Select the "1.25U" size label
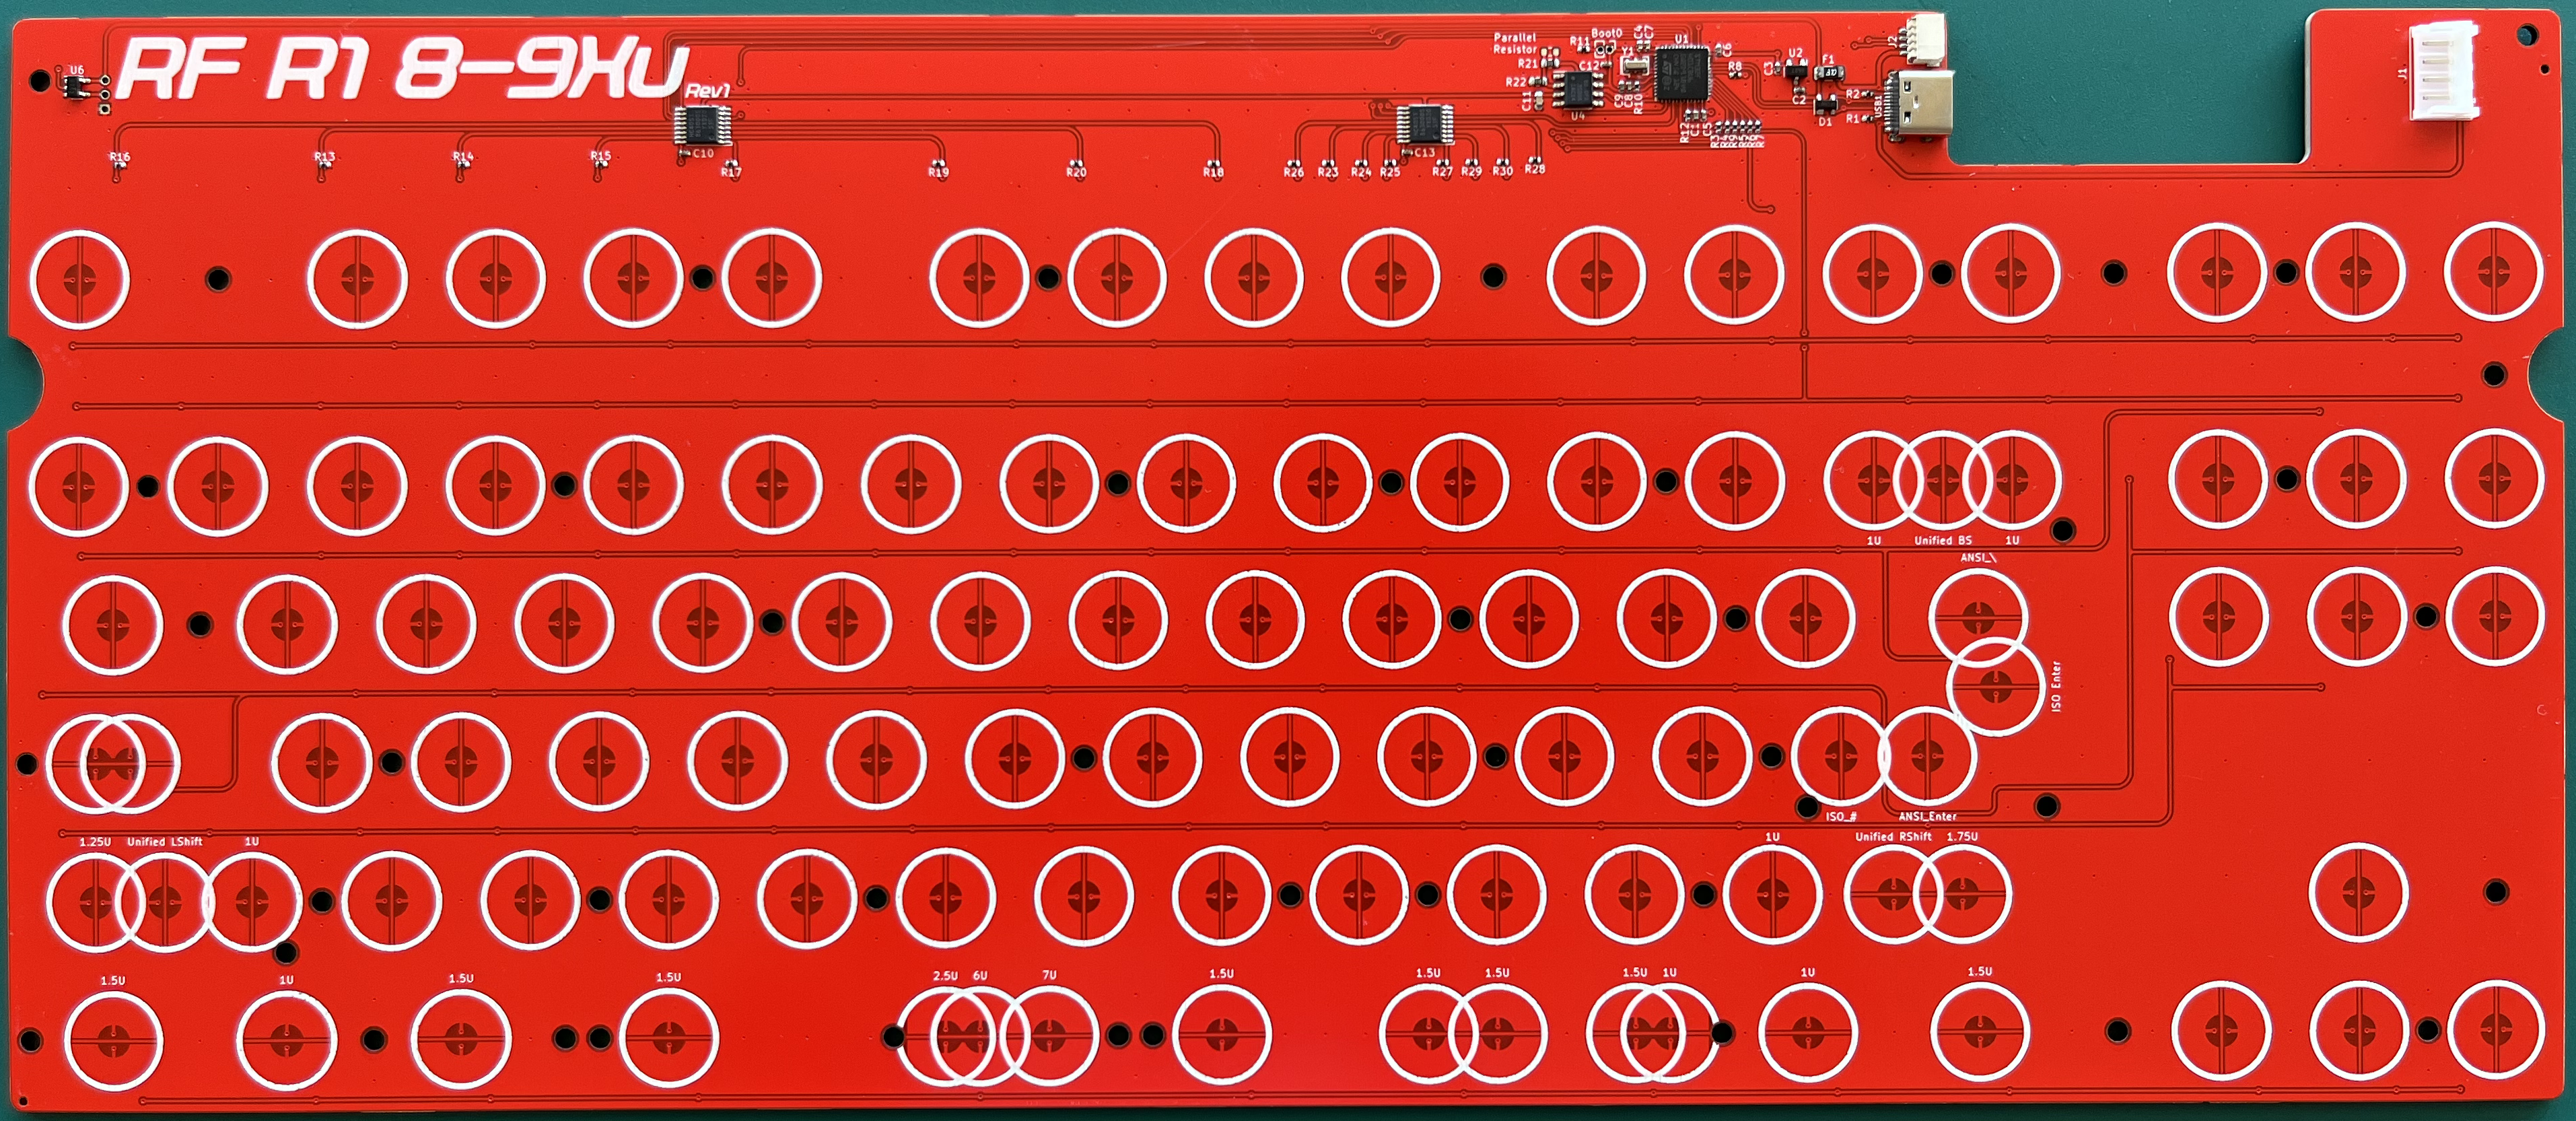2576x1121 pixels. pos(95,842)
